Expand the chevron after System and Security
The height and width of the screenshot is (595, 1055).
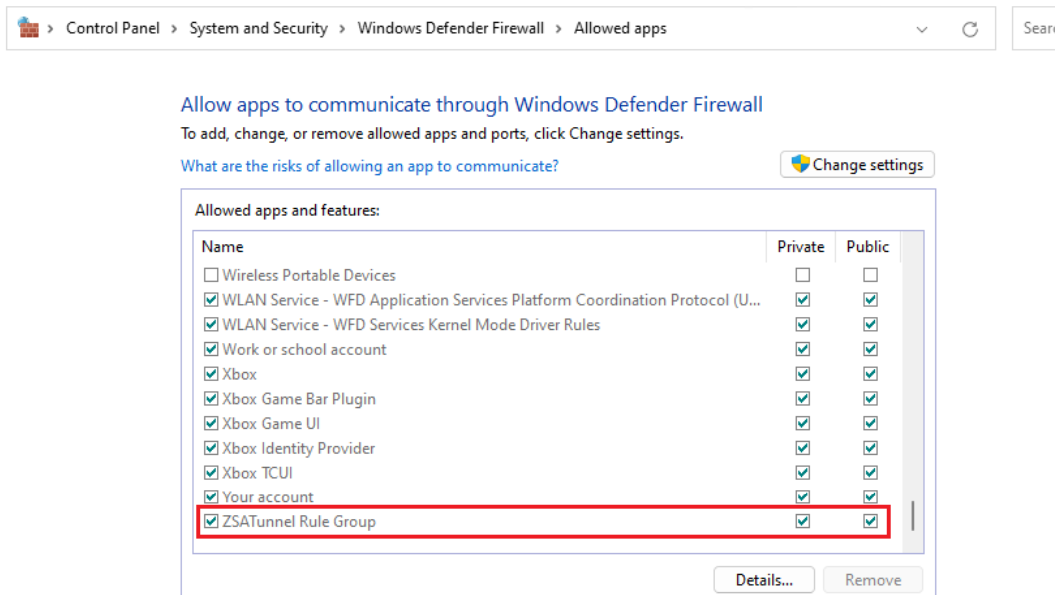tap(342, 29)
